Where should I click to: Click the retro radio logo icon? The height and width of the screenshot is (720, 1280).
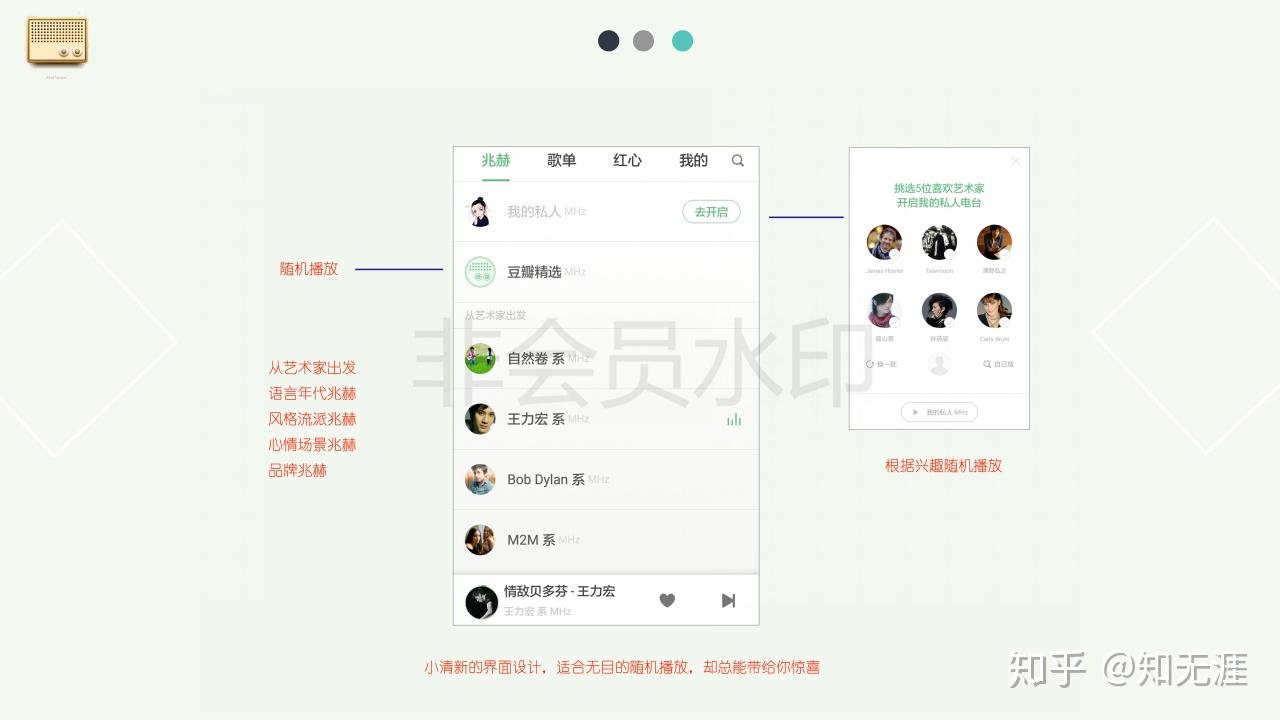[57, 42]
